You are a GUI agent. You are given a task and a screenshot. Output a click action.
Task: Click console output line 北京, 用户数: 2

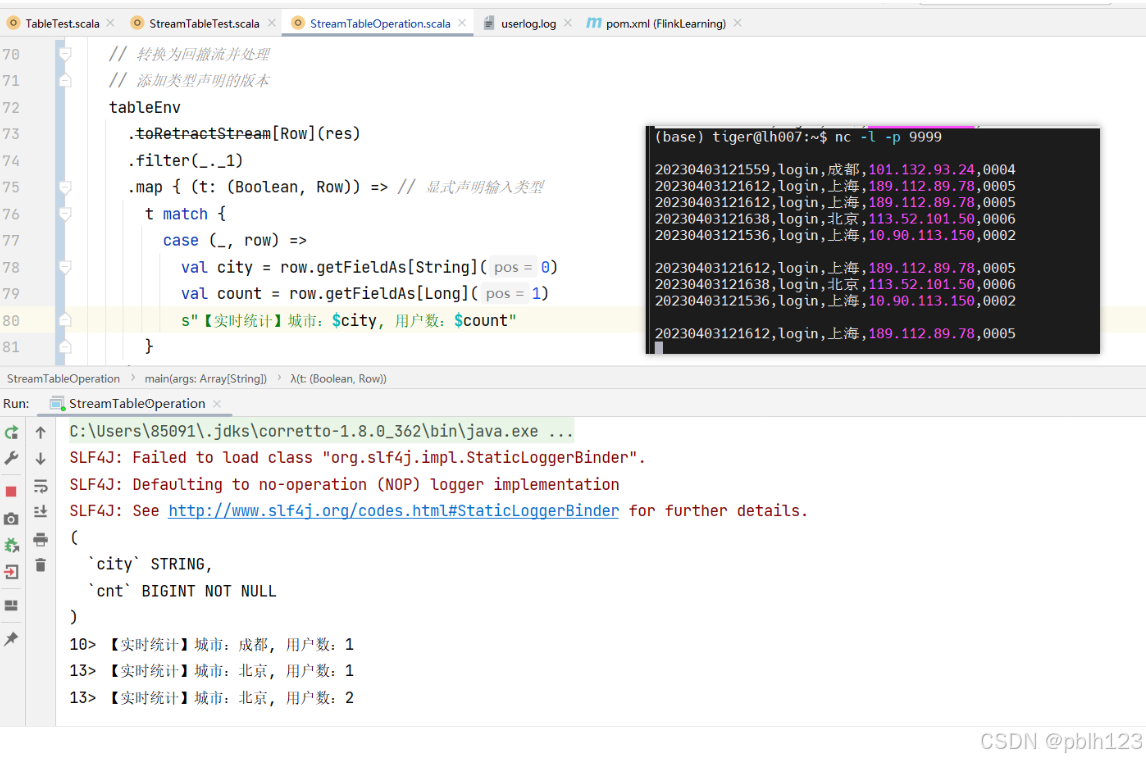point(211,698)
